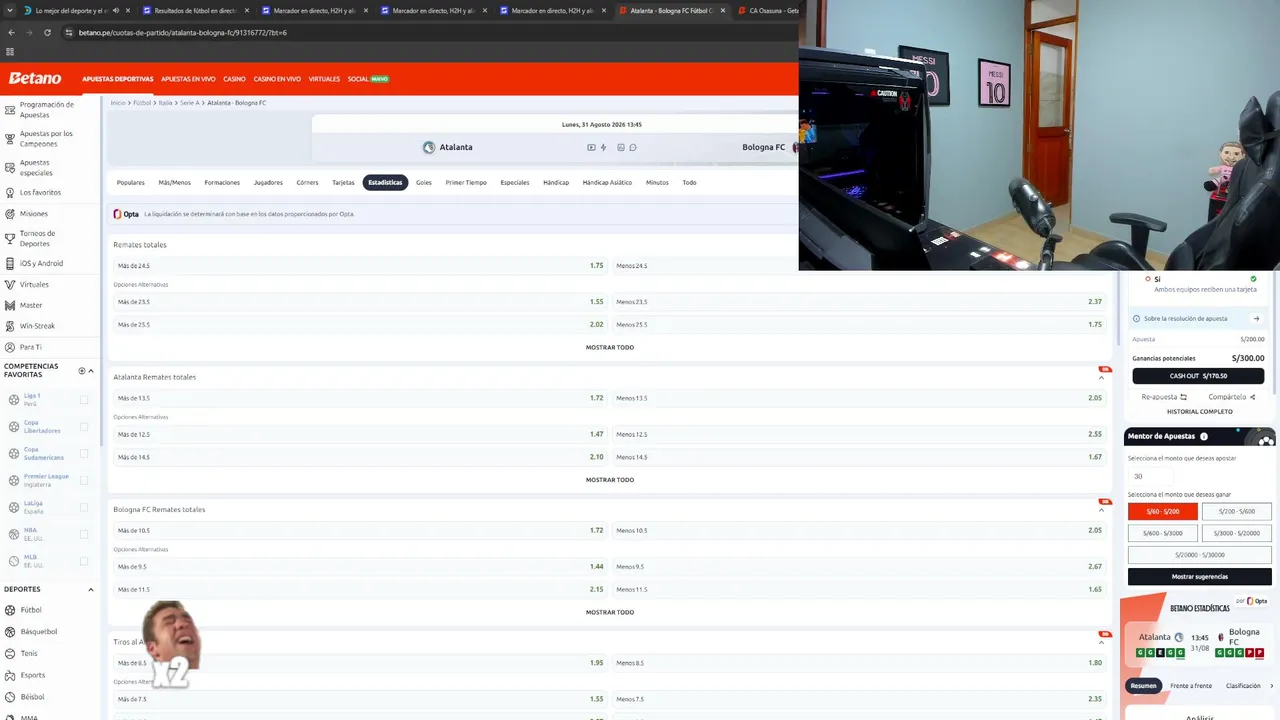Collapse the Deportes sidebar section
This screenshot has width=1280, height=720.
[91, 590]
